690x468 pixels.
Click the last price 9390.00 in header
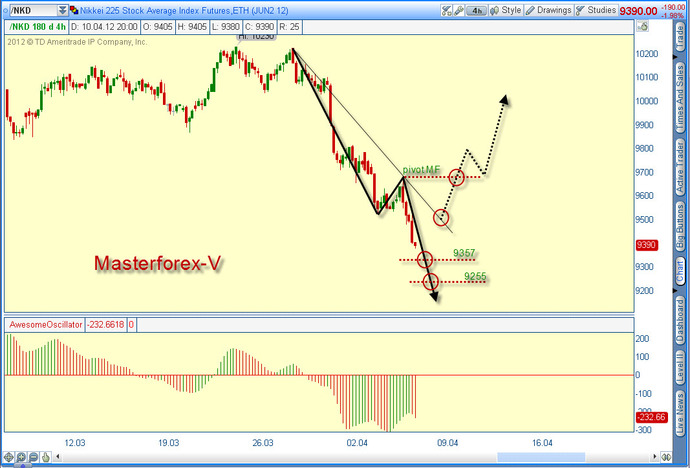pyautogui.click(x=638, y=11)
